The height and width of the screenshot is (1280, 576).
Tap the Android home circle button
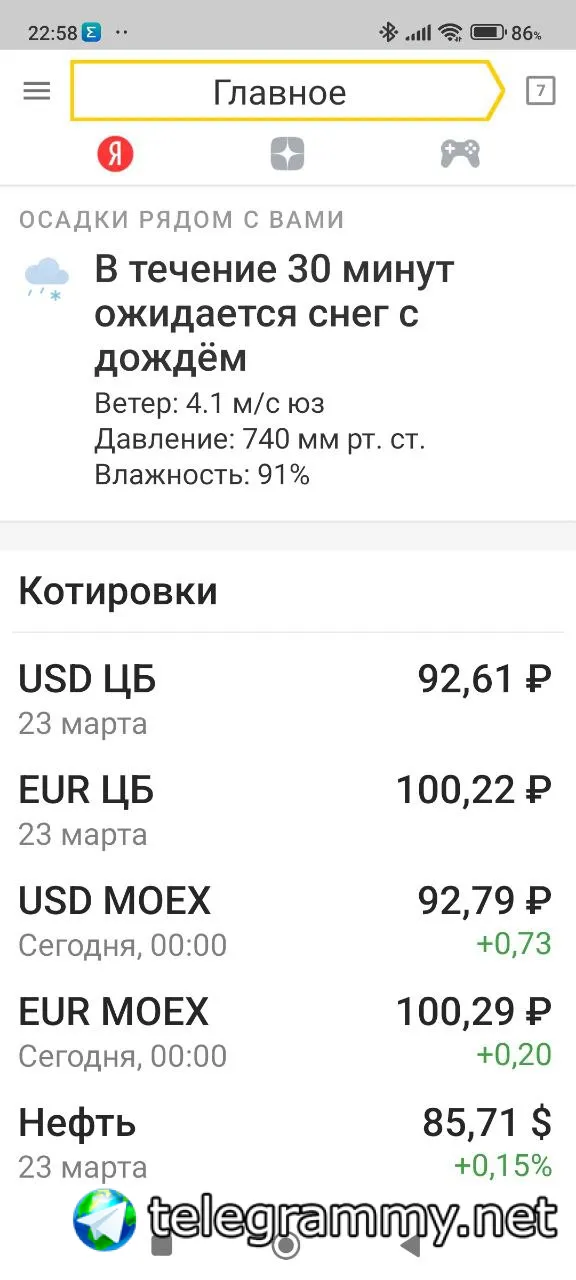(x=287, y=1245)
